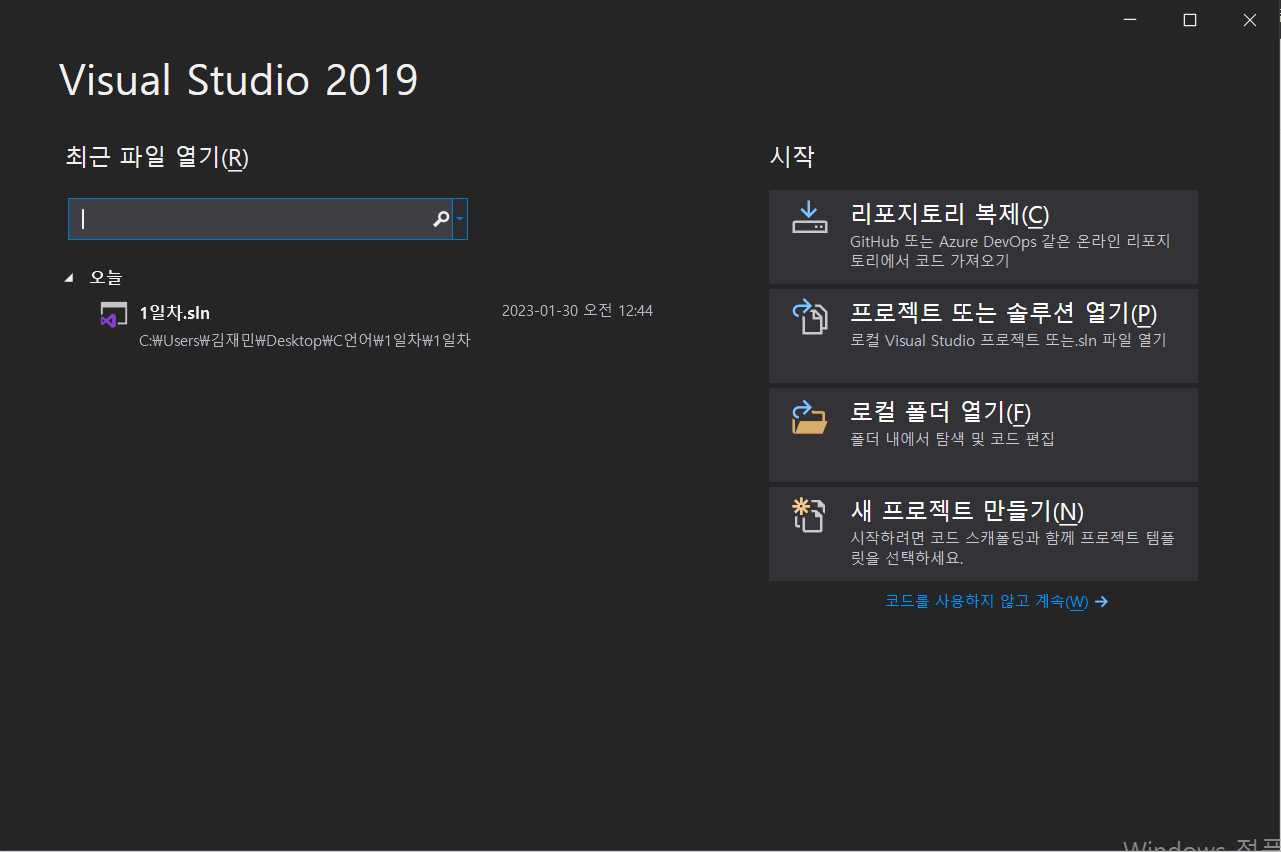Screen dimensions: 1281x852
Task: Click the 로컬 폴더 열기(F) button title
Action: pos(940,412)
